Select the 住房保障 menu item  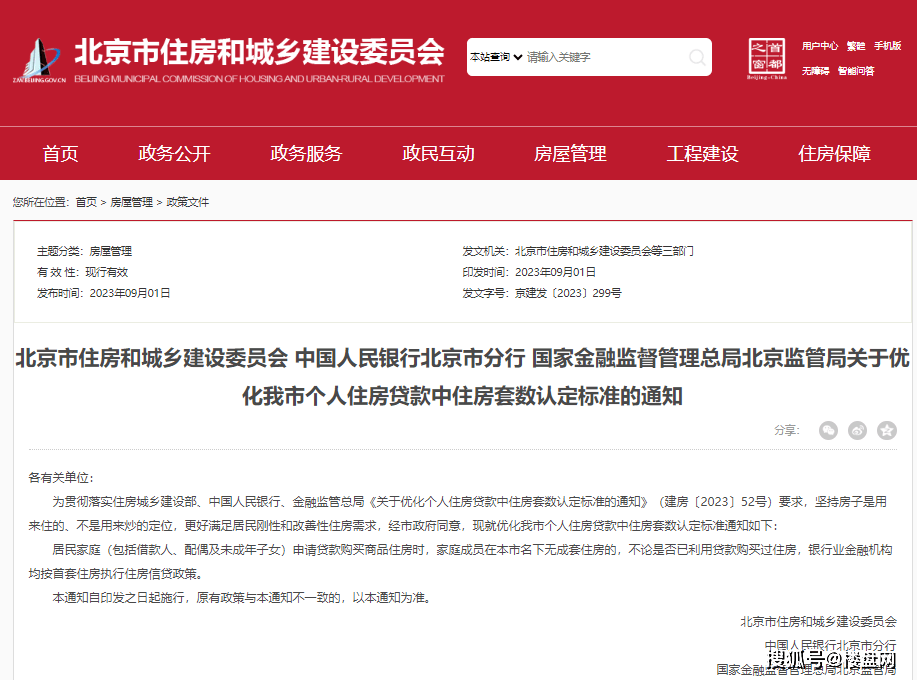coord(834,153)
